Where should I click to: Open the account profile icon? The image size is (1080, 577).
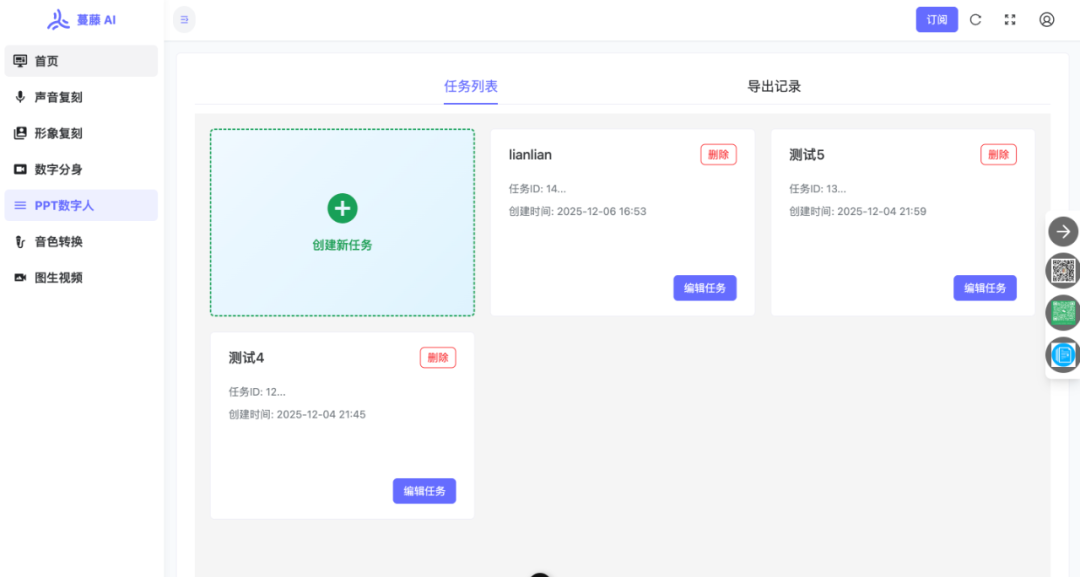pos(1045,19)
